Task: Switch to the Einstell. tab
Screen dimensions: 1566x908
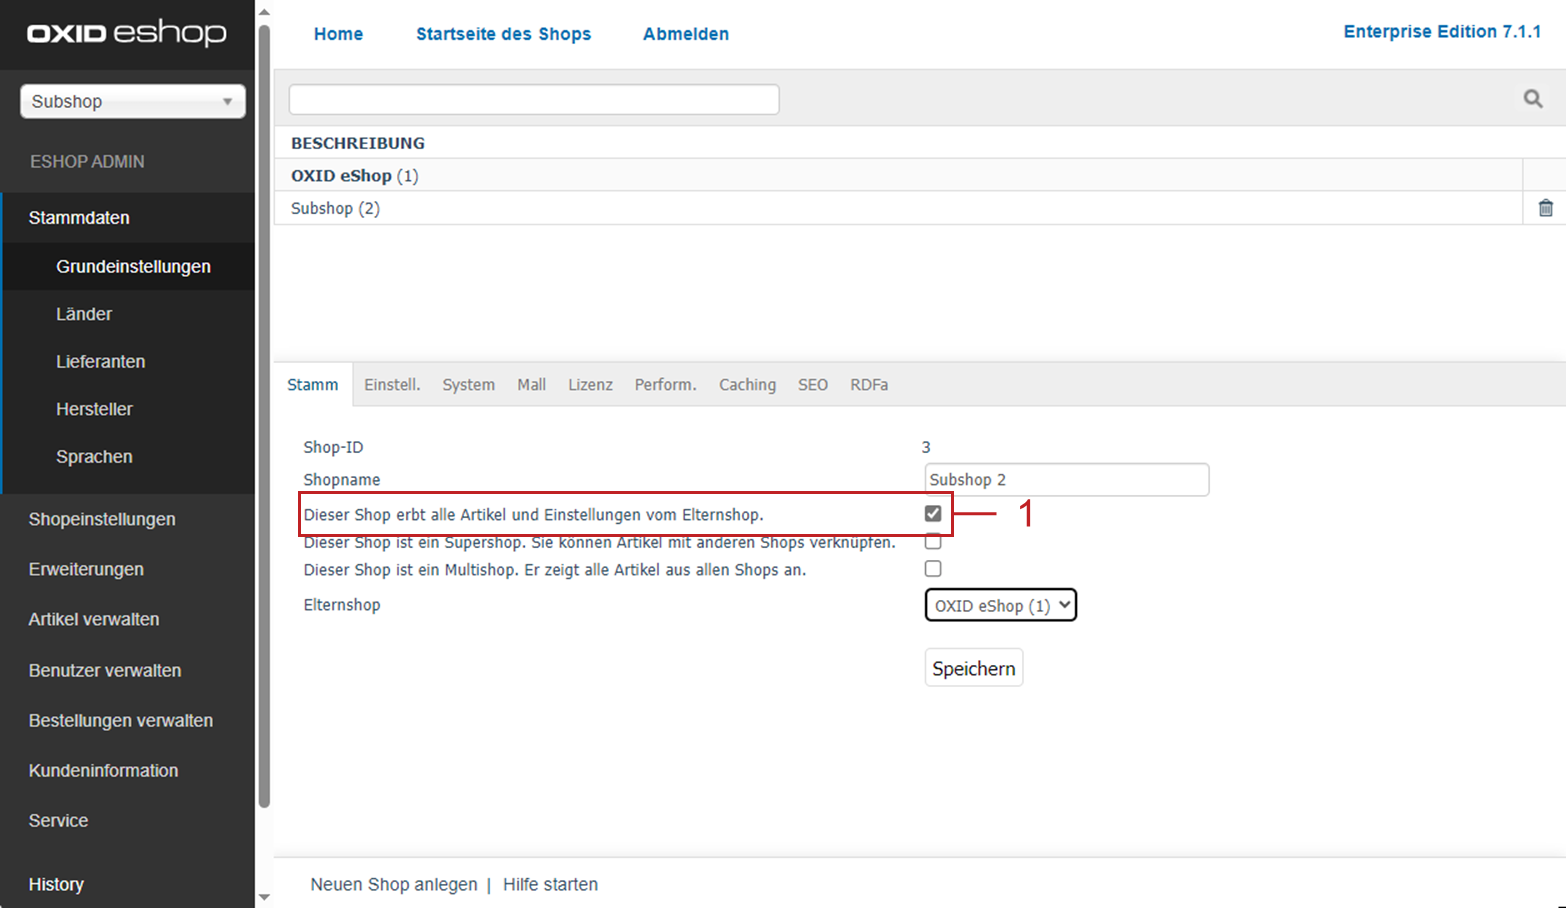Action: pyautogui.click(x=392, y=385)
